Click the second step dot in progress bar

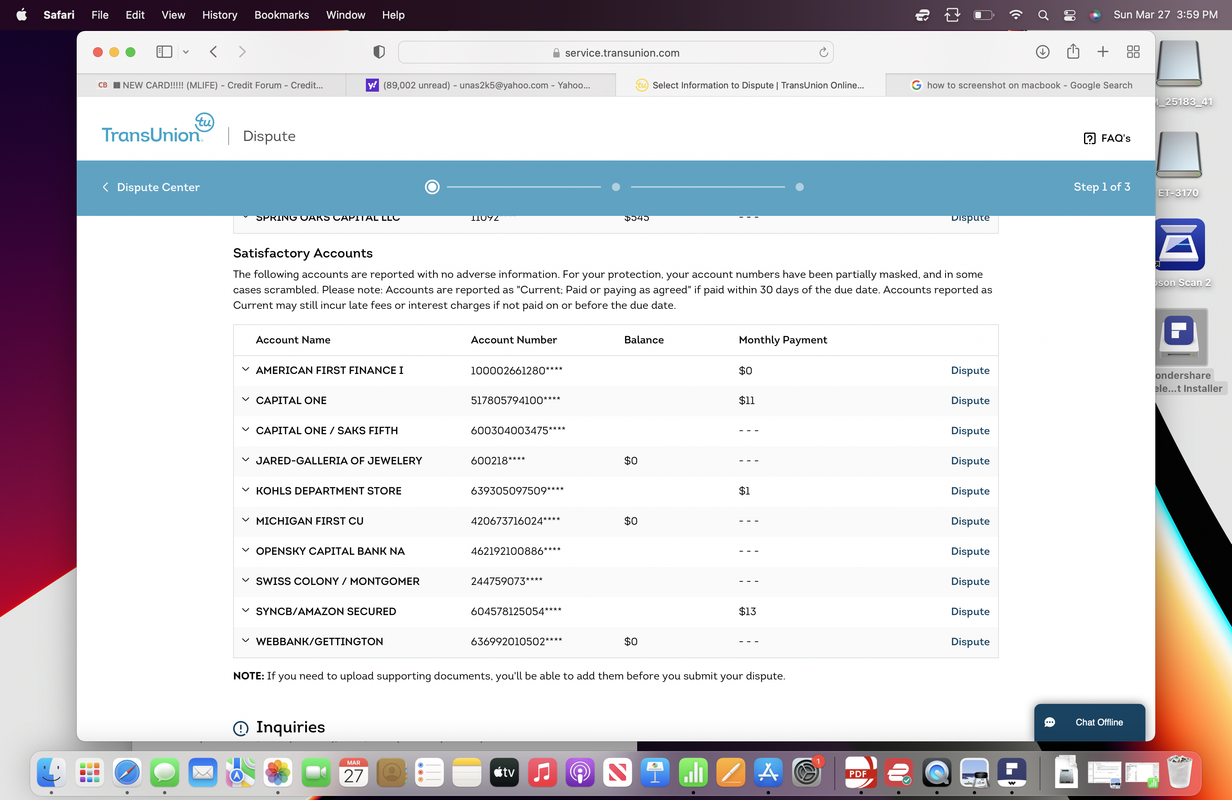tap(616, 187)
